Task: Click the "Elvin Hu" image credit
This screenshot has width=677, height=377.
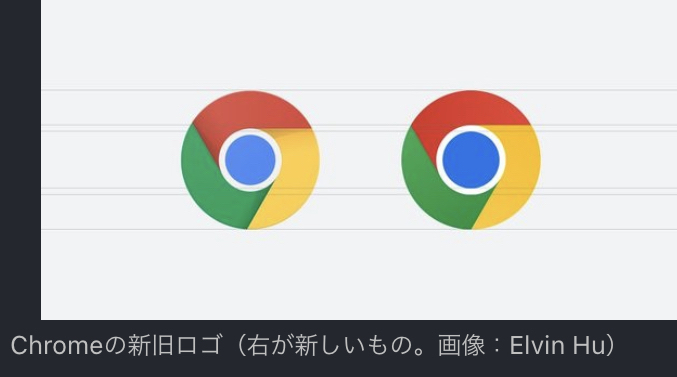Action: pos(558,345)
